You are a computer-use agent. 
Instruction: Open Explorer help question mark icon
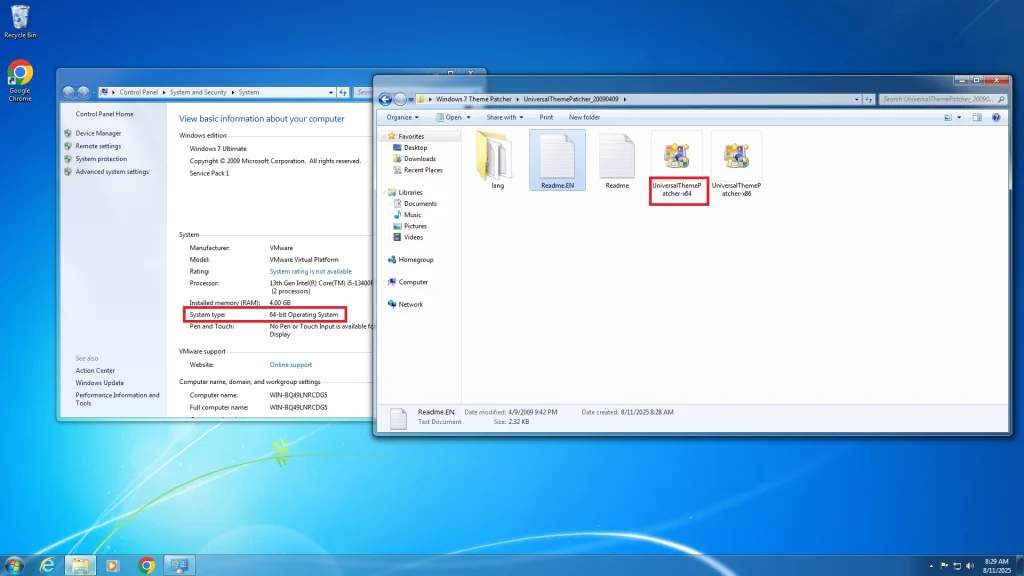pos(996,118)
